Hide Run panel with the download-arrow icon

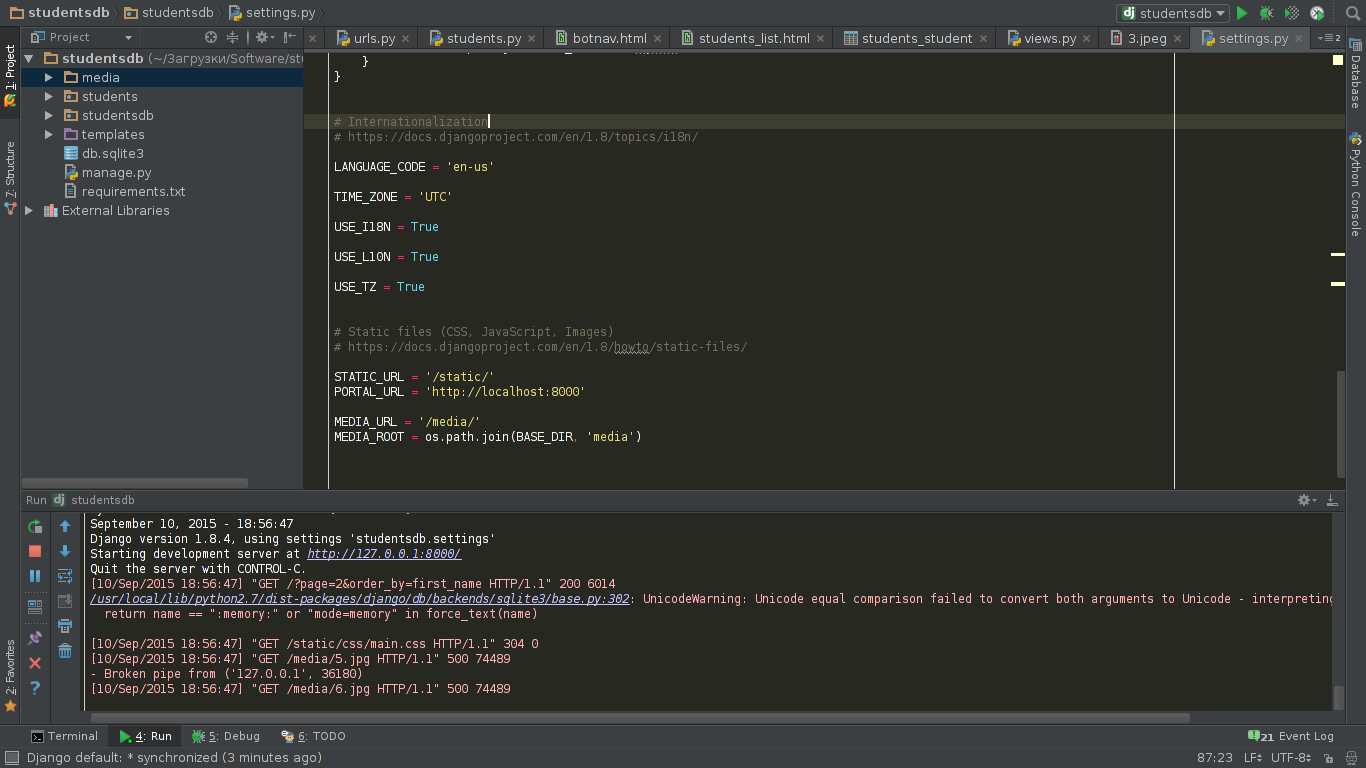pyautogui.click(x=1332, y=500)
